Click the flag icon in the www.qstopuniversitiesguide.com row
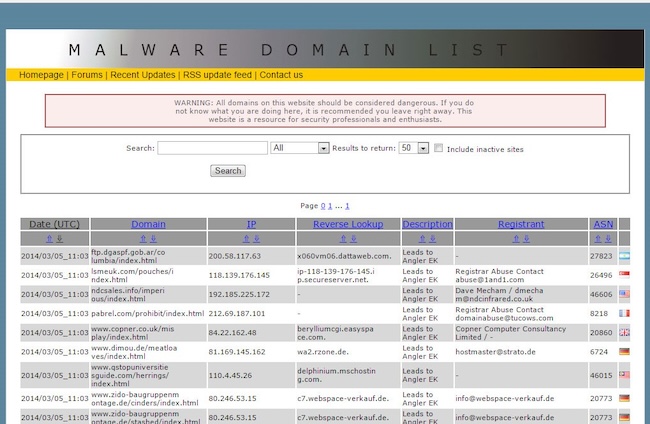The image size is (650, 424). pyautogui.click(x=624, y=375)
